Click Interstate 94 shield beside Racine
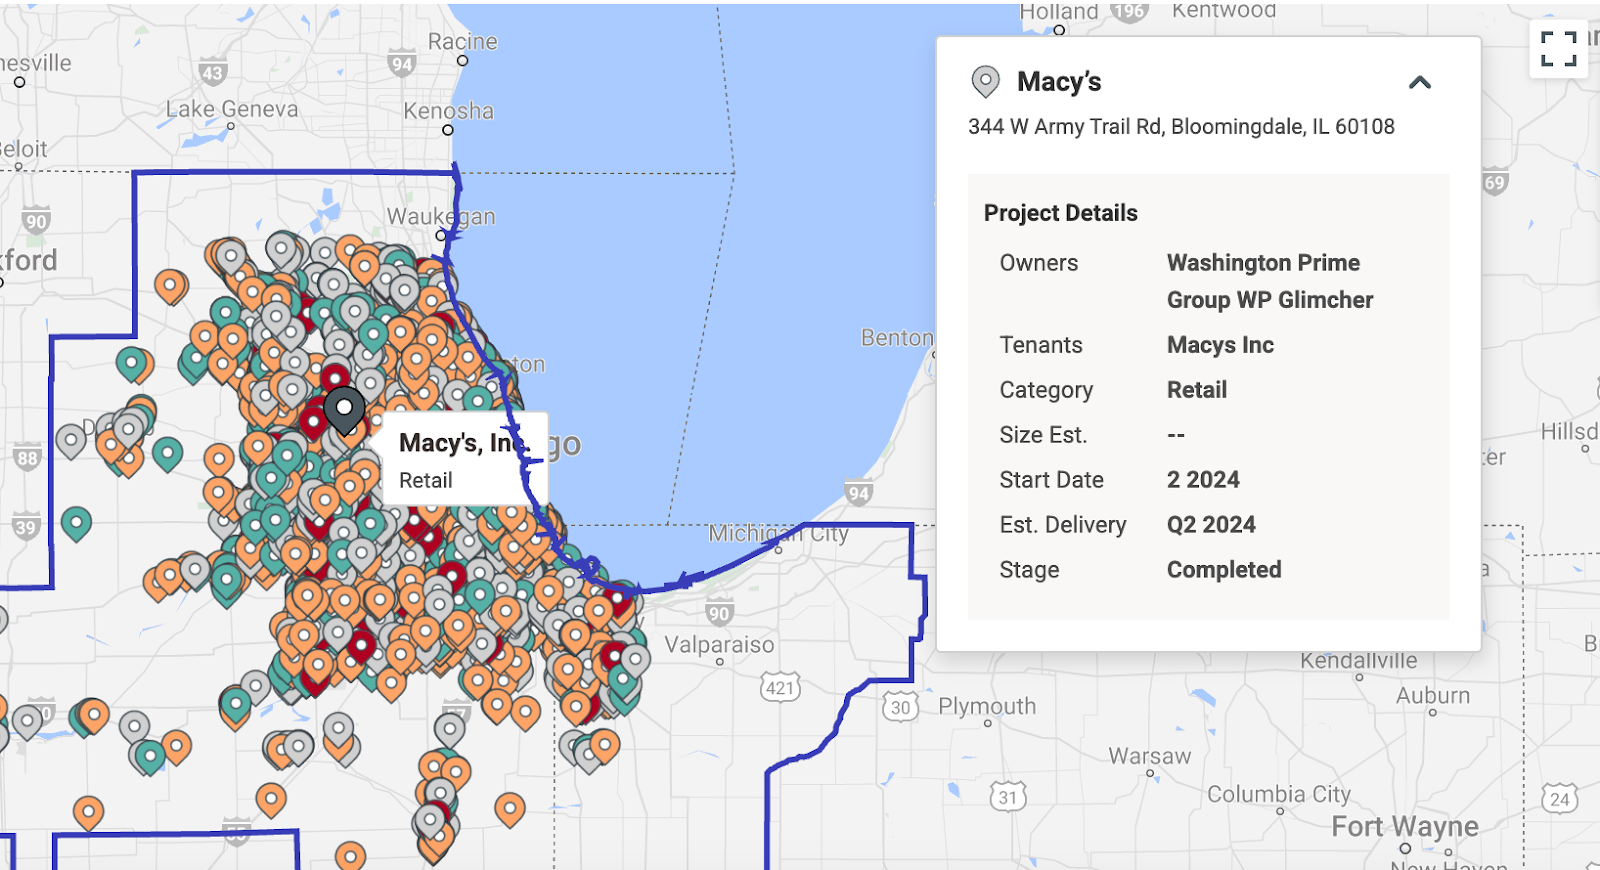 [x=402, y=64]
